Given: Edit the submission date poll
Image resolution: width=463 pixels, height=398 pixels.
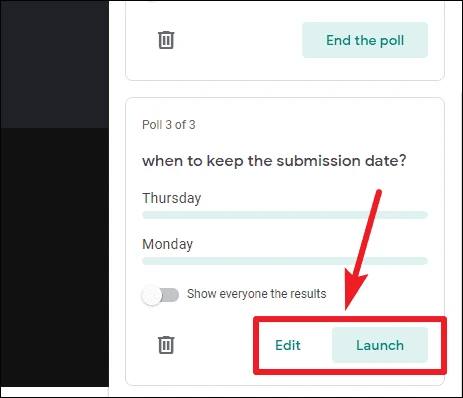Looking at the screenshot, I should pyautogui.click(x=288, y=345).
